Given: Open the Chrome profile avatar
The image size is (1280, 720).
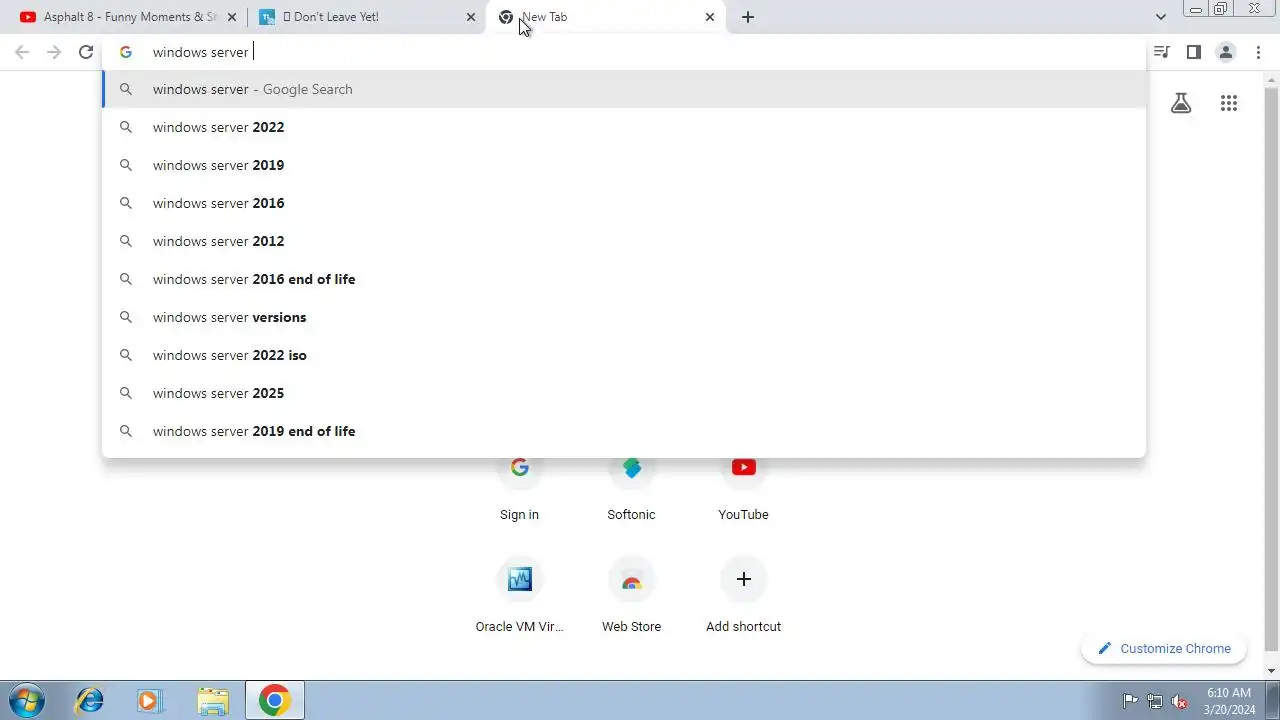Looking at the screenshot, I should tap(1225, 52).
